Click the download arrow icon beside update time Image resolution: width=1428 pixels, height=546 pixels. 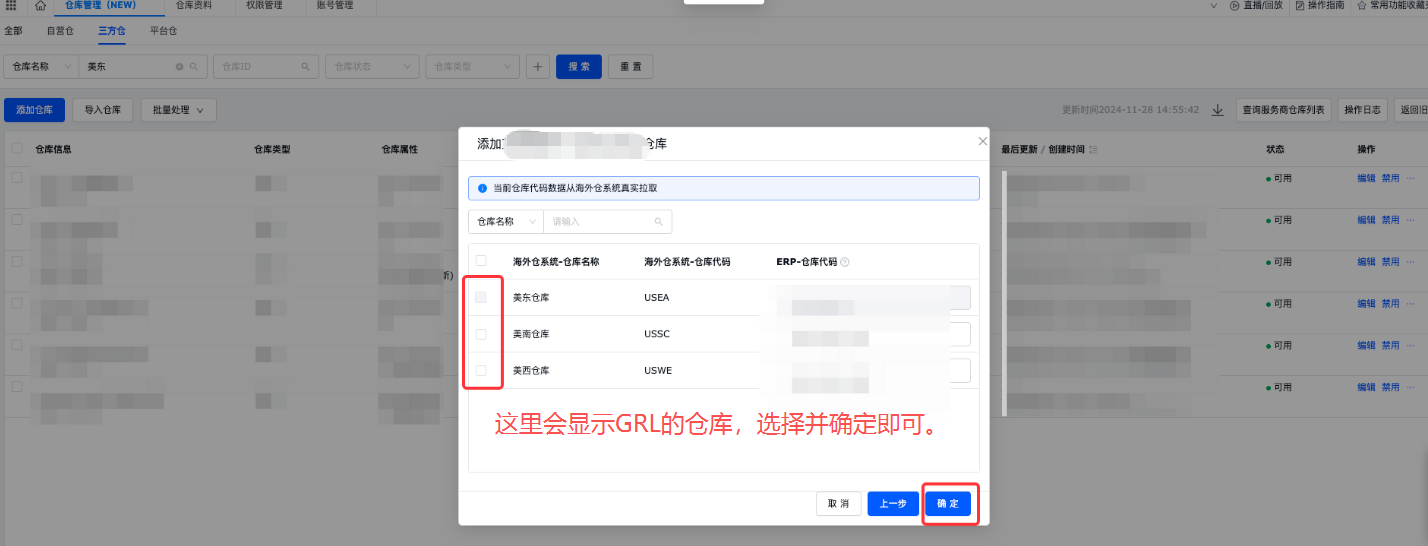click(x=1217, y=110)
